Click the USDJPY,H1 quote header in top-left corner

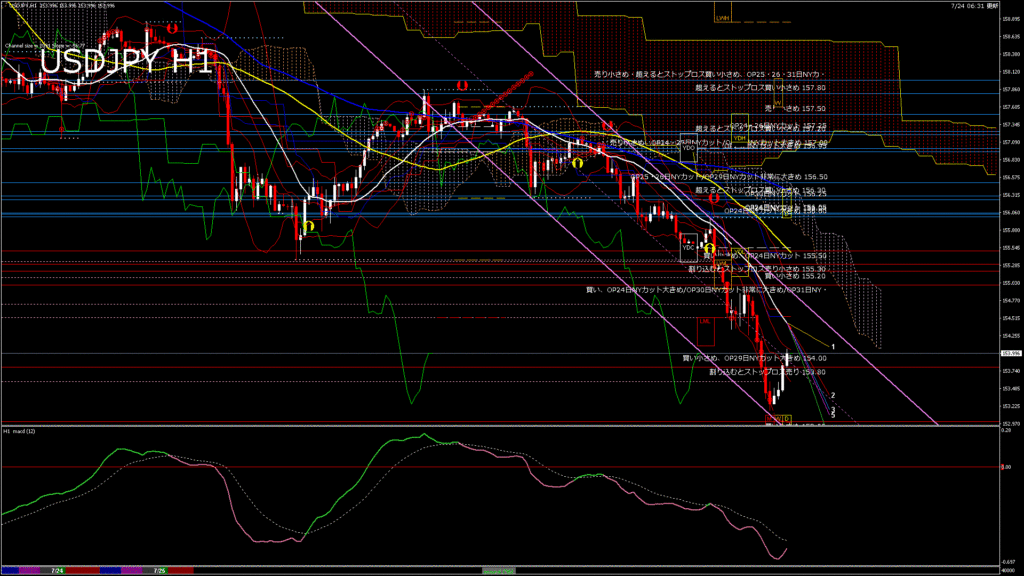click(62, 5)
